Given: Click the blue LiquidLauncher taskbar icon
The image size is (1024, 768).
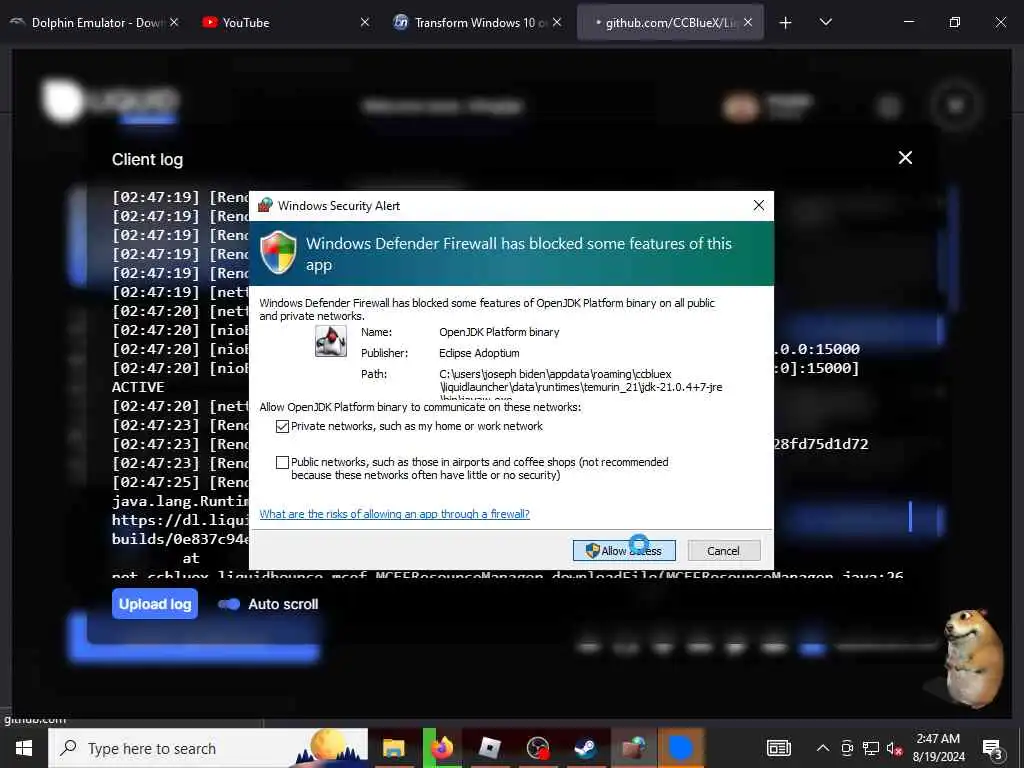Looking at the screenshot, I should pyautogui.click(x=680, y=748).
